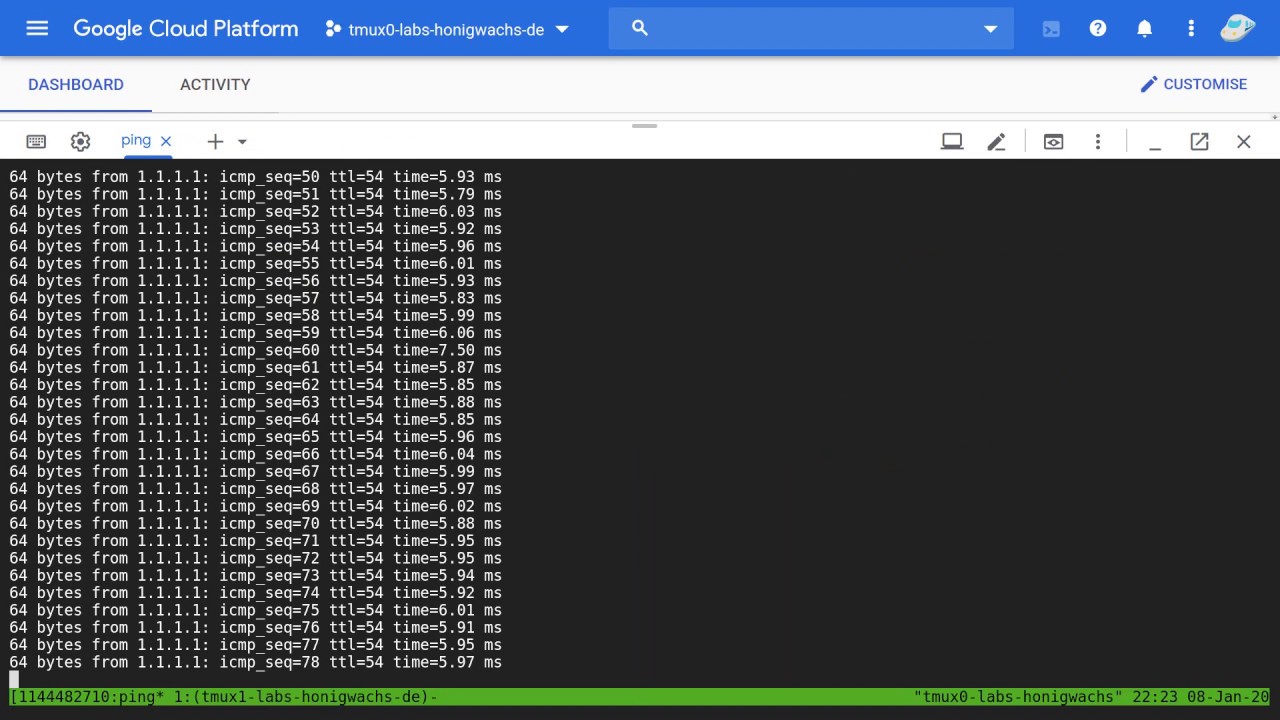1280x720 pixels.
Task: Open the user account avatar
Action: [1238, 28]
